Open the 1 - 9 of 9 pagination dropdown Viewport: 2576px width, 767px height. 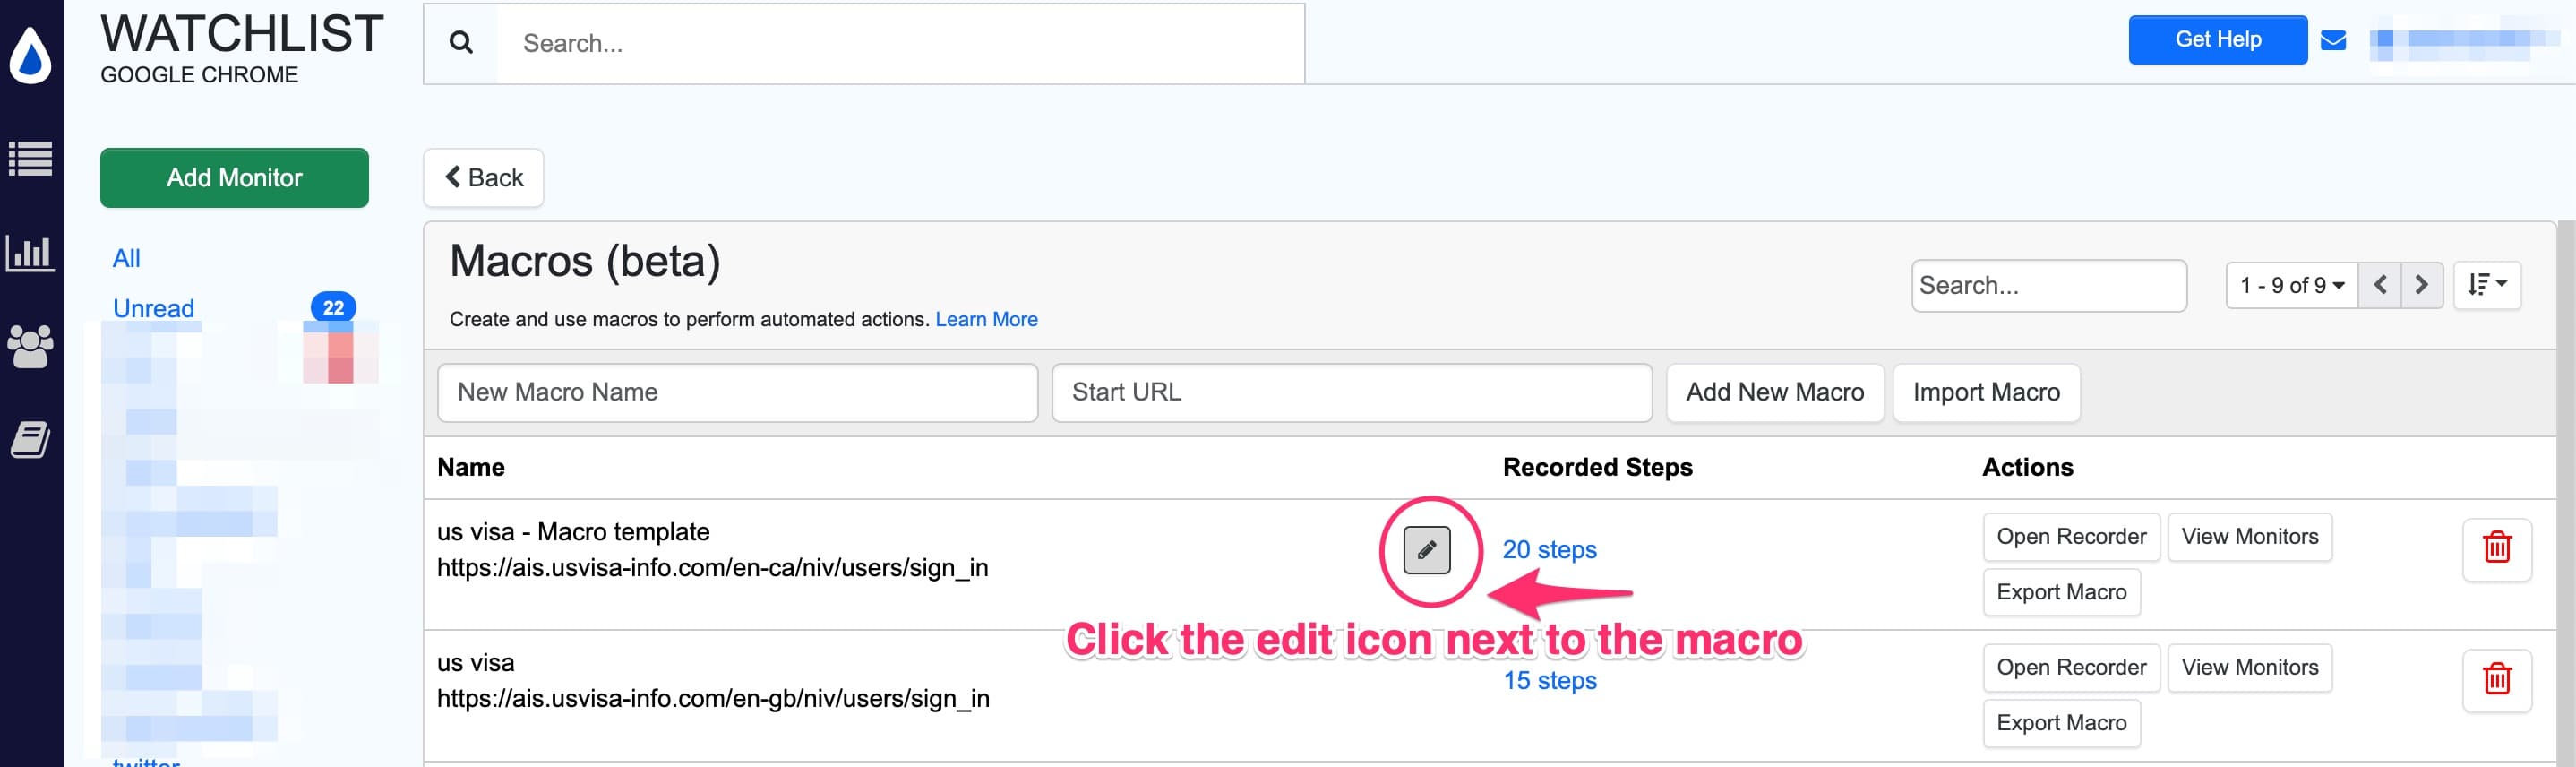tap(2291, 286)
